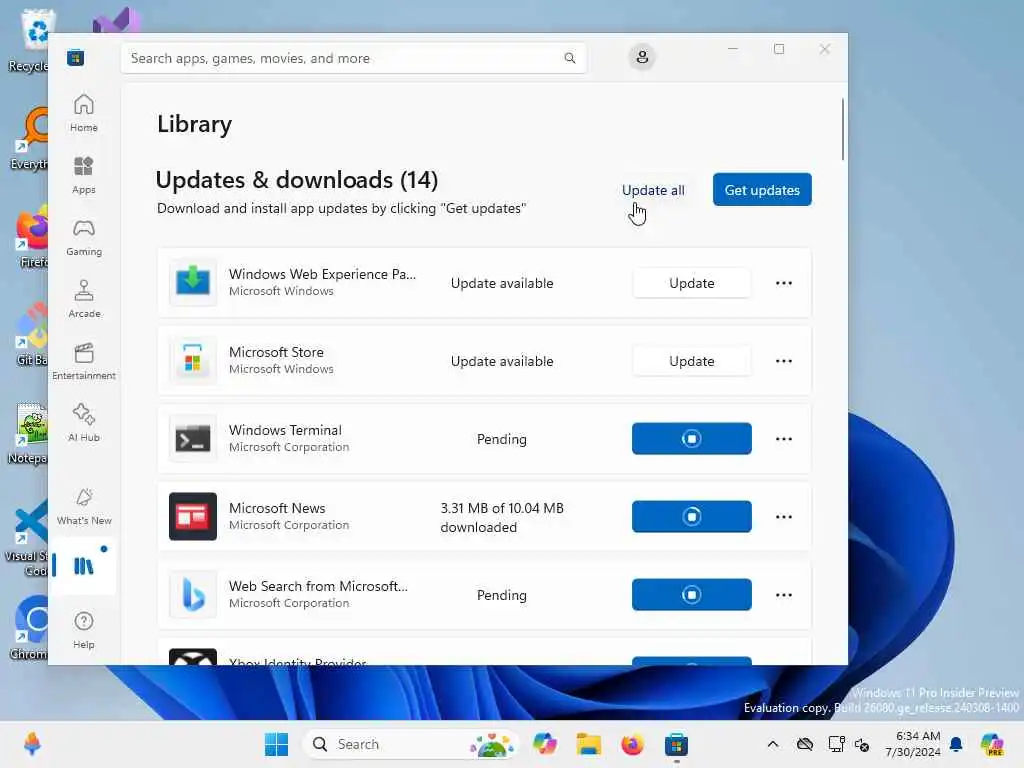Stop the pending Windows Terminal download

pos(692,438)
